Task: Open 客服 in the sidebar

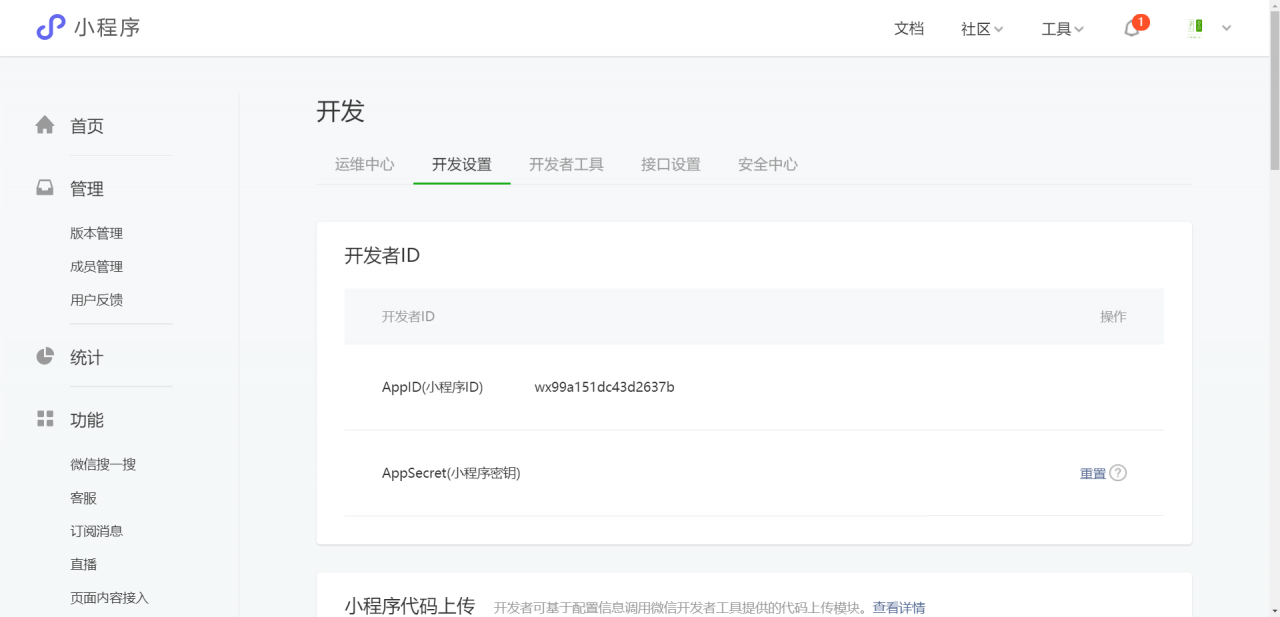Action: (x=83, y=497)
